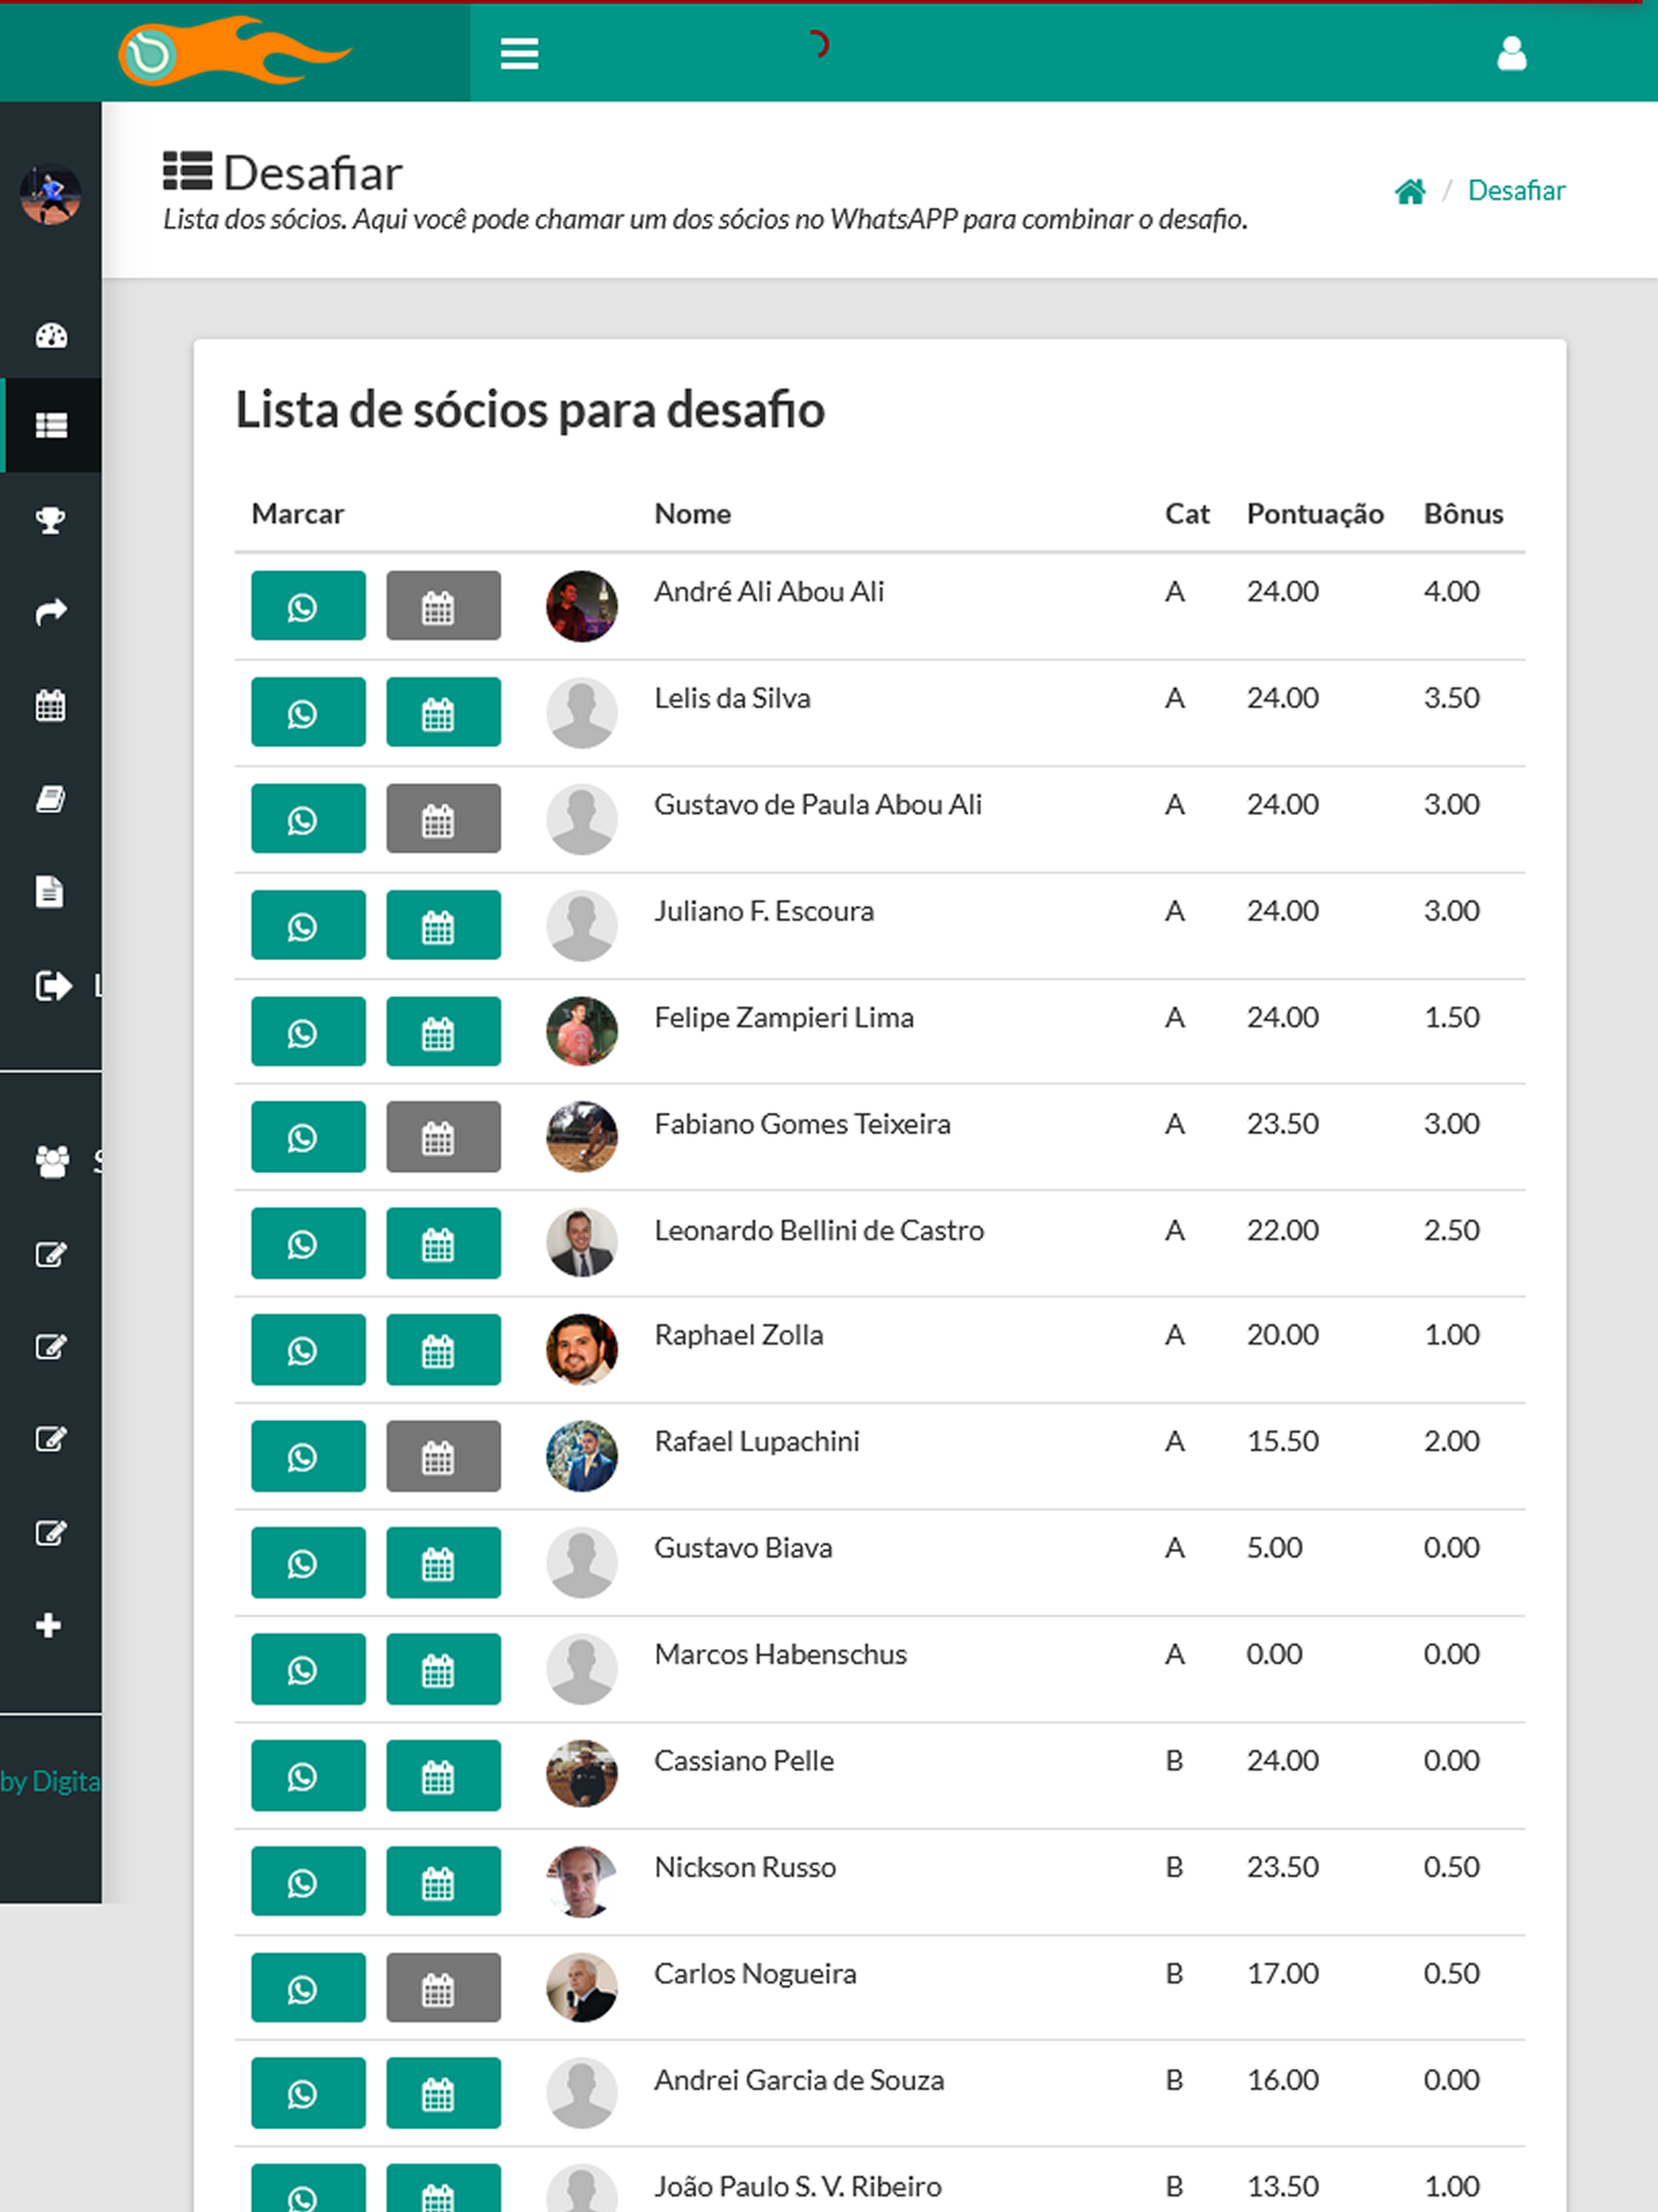Screen dimensions: 1658x2212
Task: Open WhatsApp for Gustavo de Paula Abou Ali
Action: pos(308,818)
